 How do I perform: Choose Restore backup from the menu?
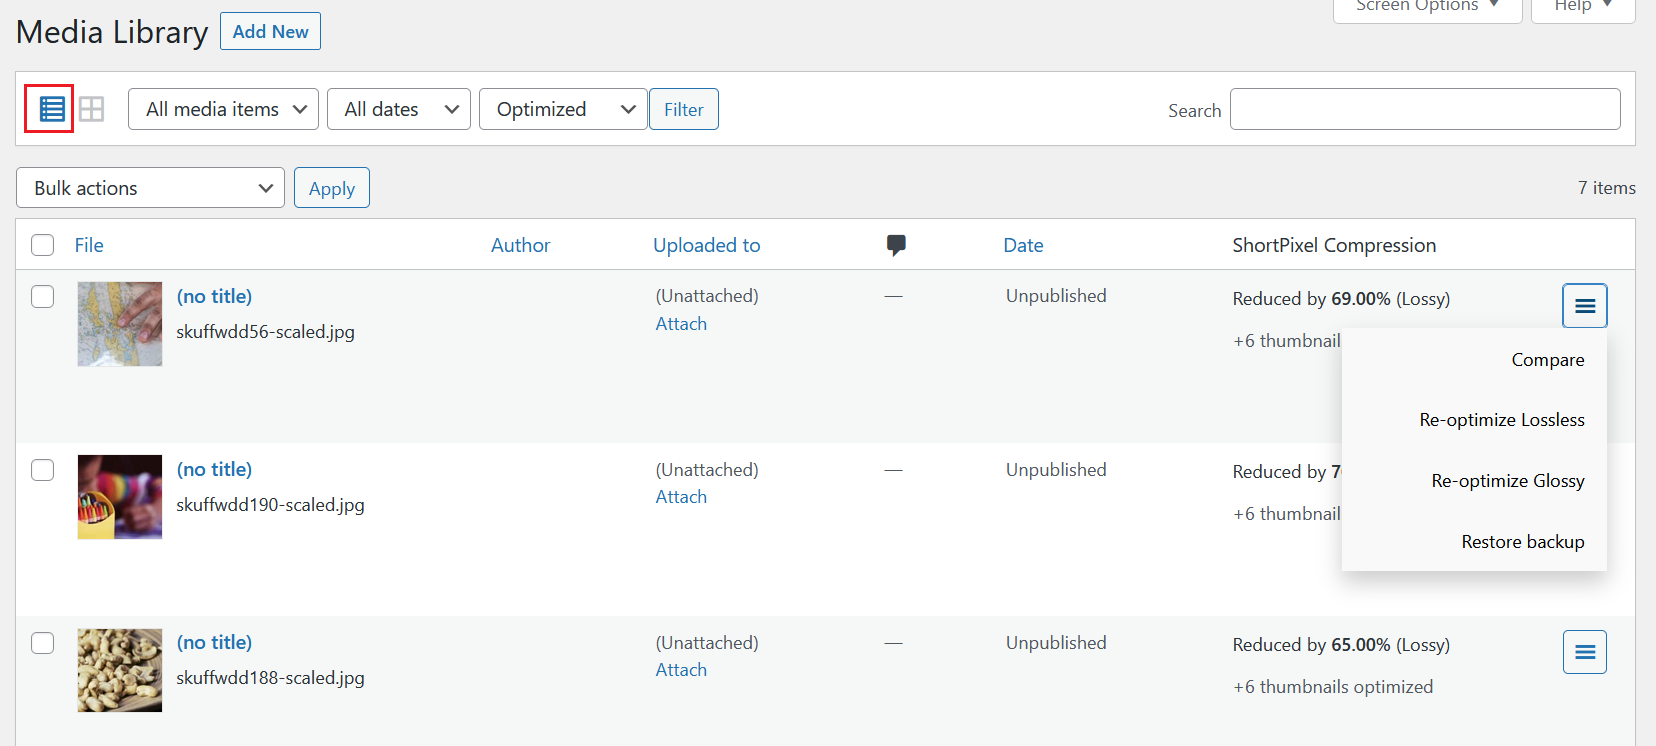pos(1522,542)
